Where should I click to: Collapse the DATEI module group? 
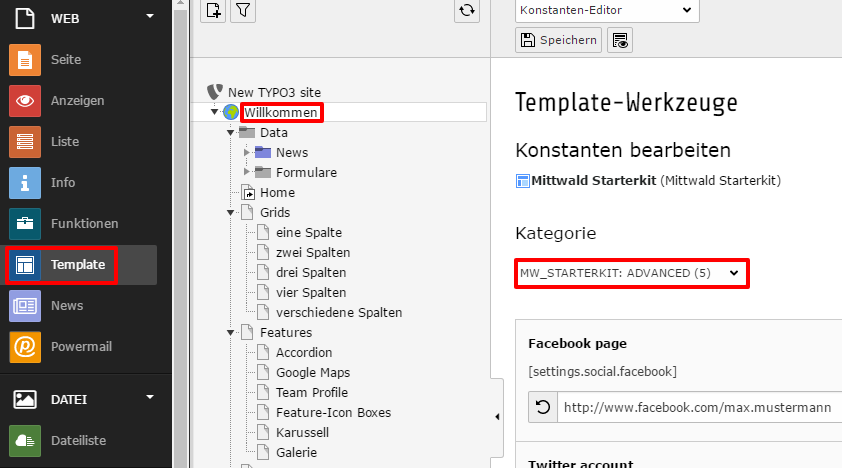150,397
